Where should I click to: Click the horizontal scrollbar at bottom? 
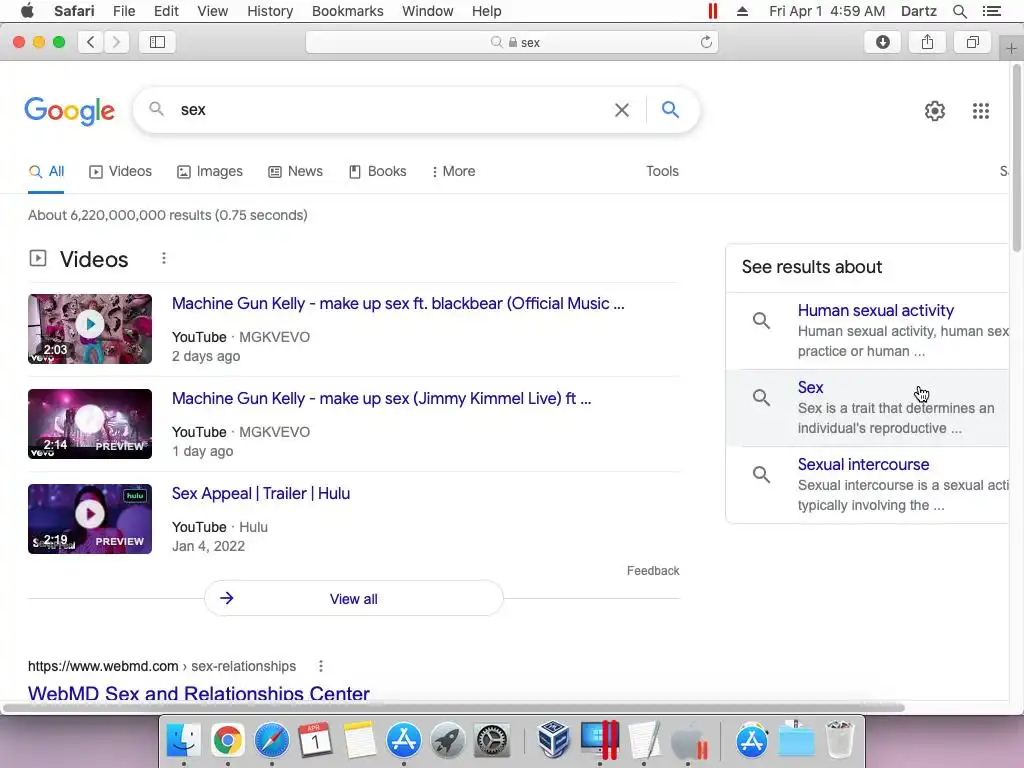pos(454,708)
